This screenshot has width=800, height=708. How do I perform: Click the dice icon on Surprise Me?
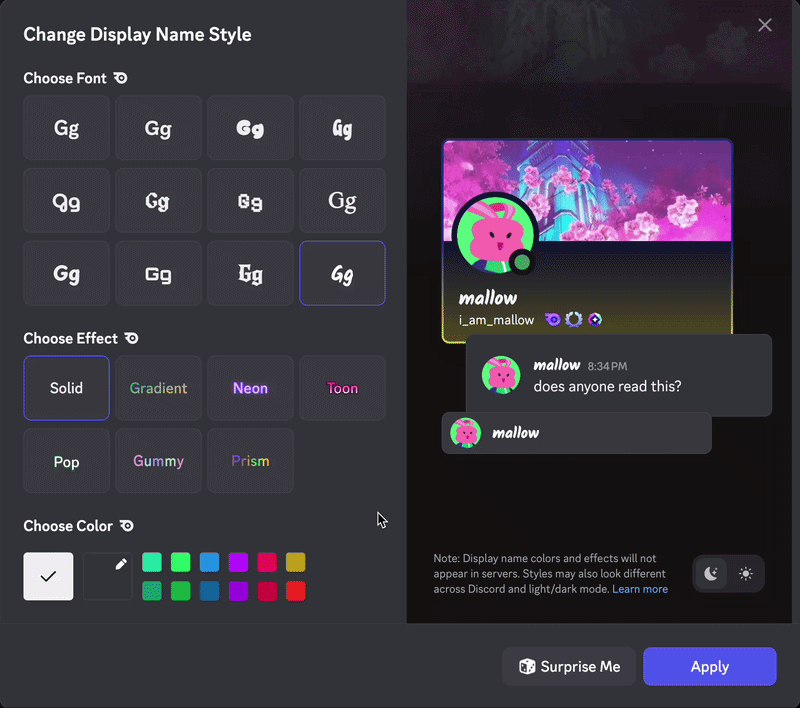pyautogui.click(x=527, y=666)
